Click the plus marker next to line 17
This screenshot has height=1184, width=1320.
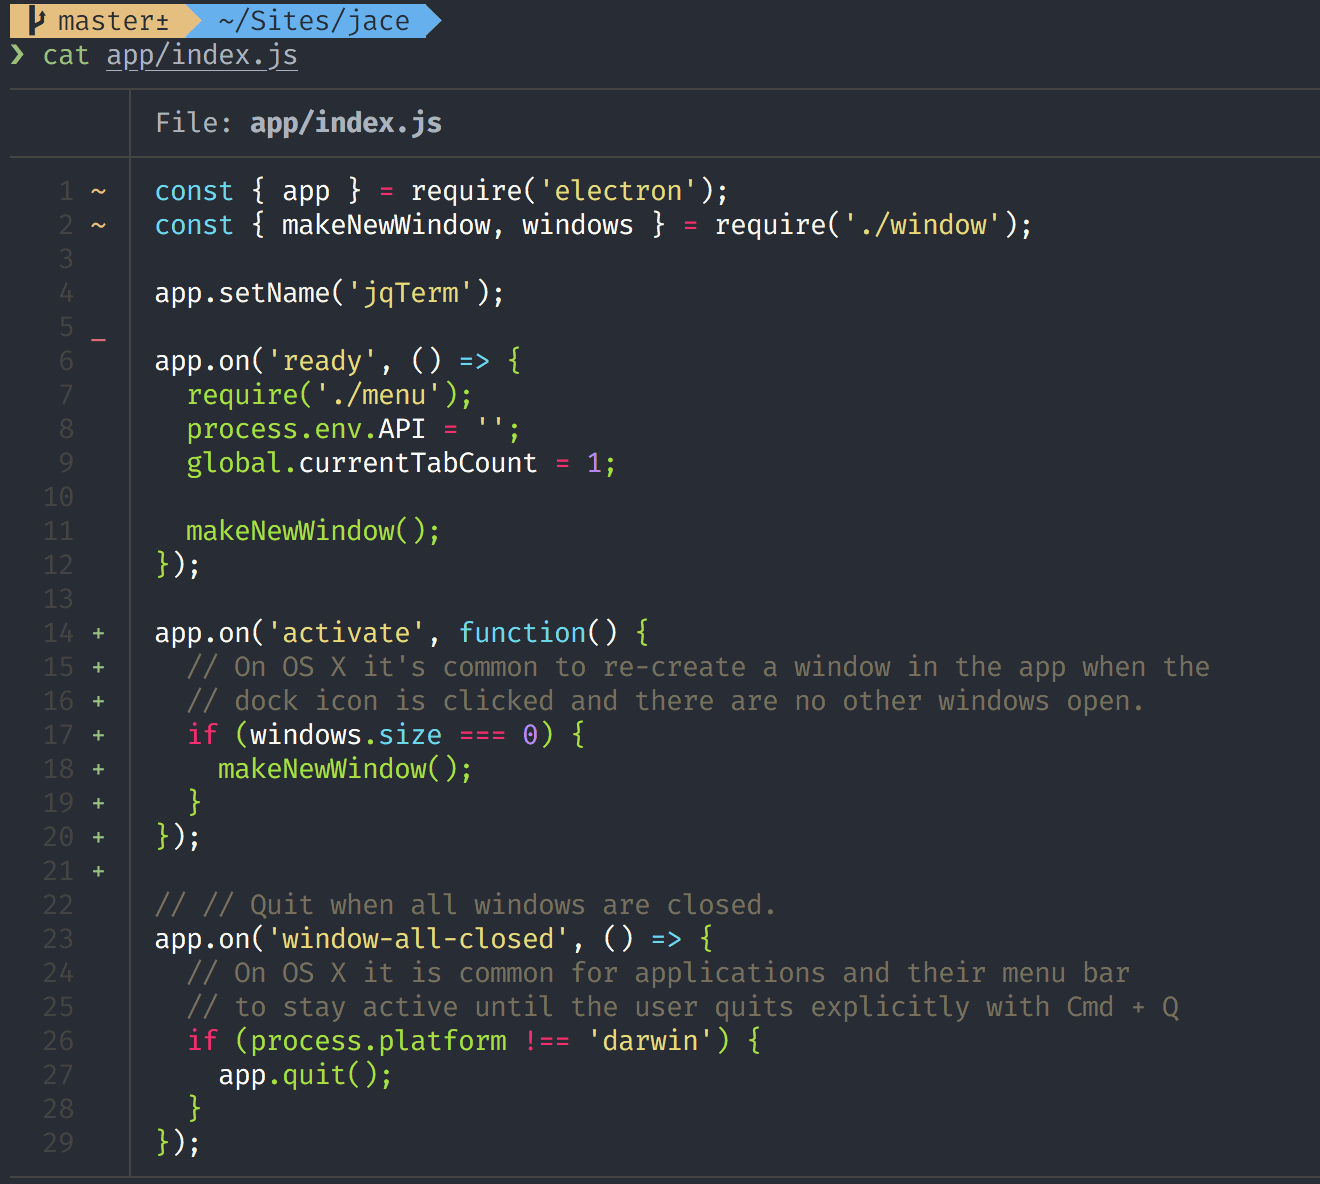[98, 735]
